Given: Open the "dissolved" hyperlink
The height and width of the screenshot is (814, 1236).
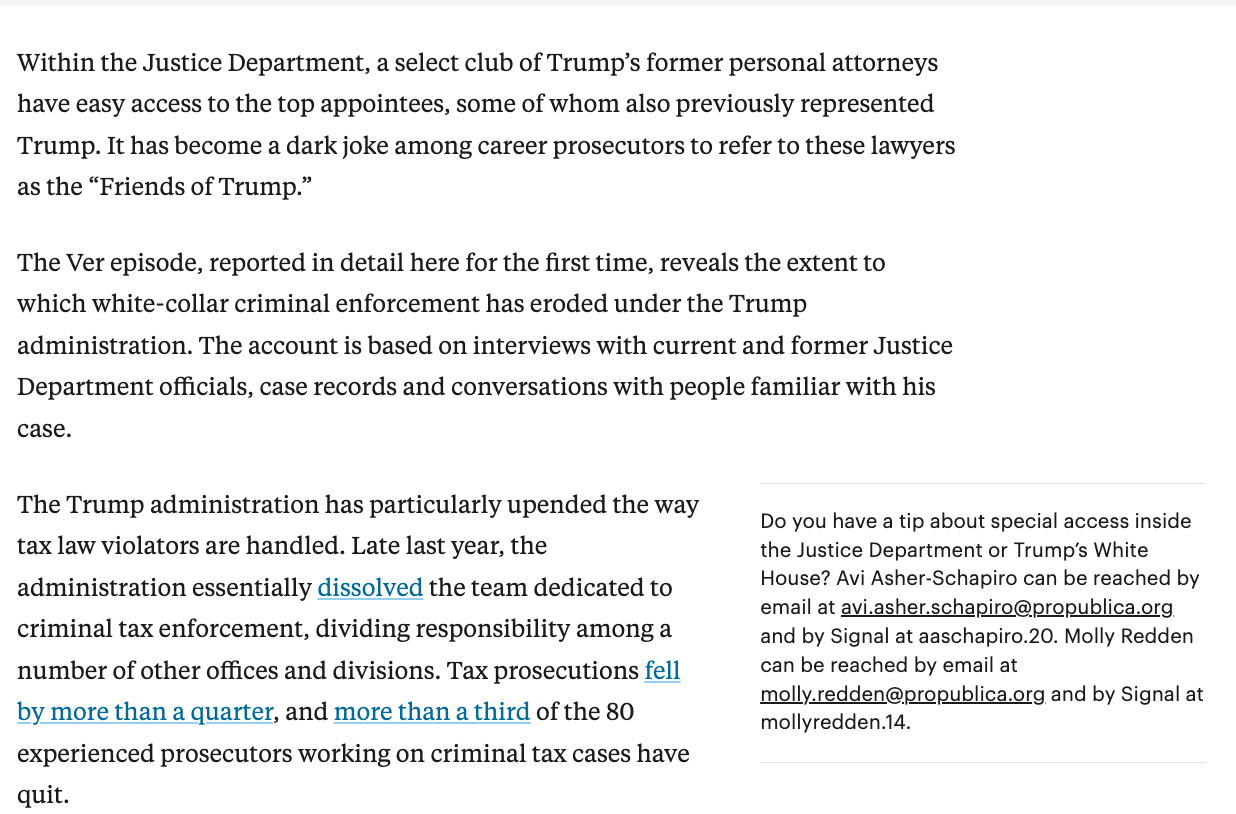Looking at the screenshot, I should [370, 588].
